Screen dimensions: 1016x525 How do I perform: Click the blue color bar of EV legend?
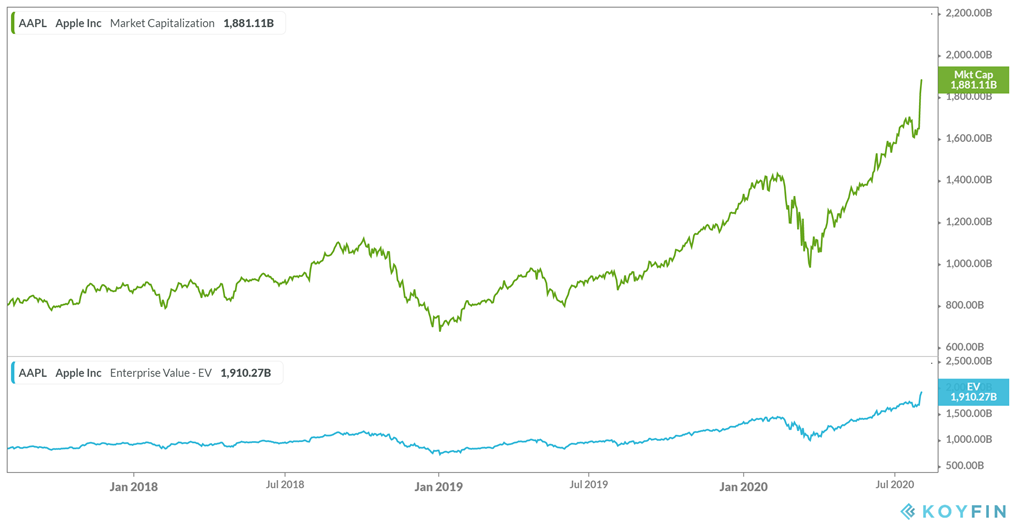point(13,373)
